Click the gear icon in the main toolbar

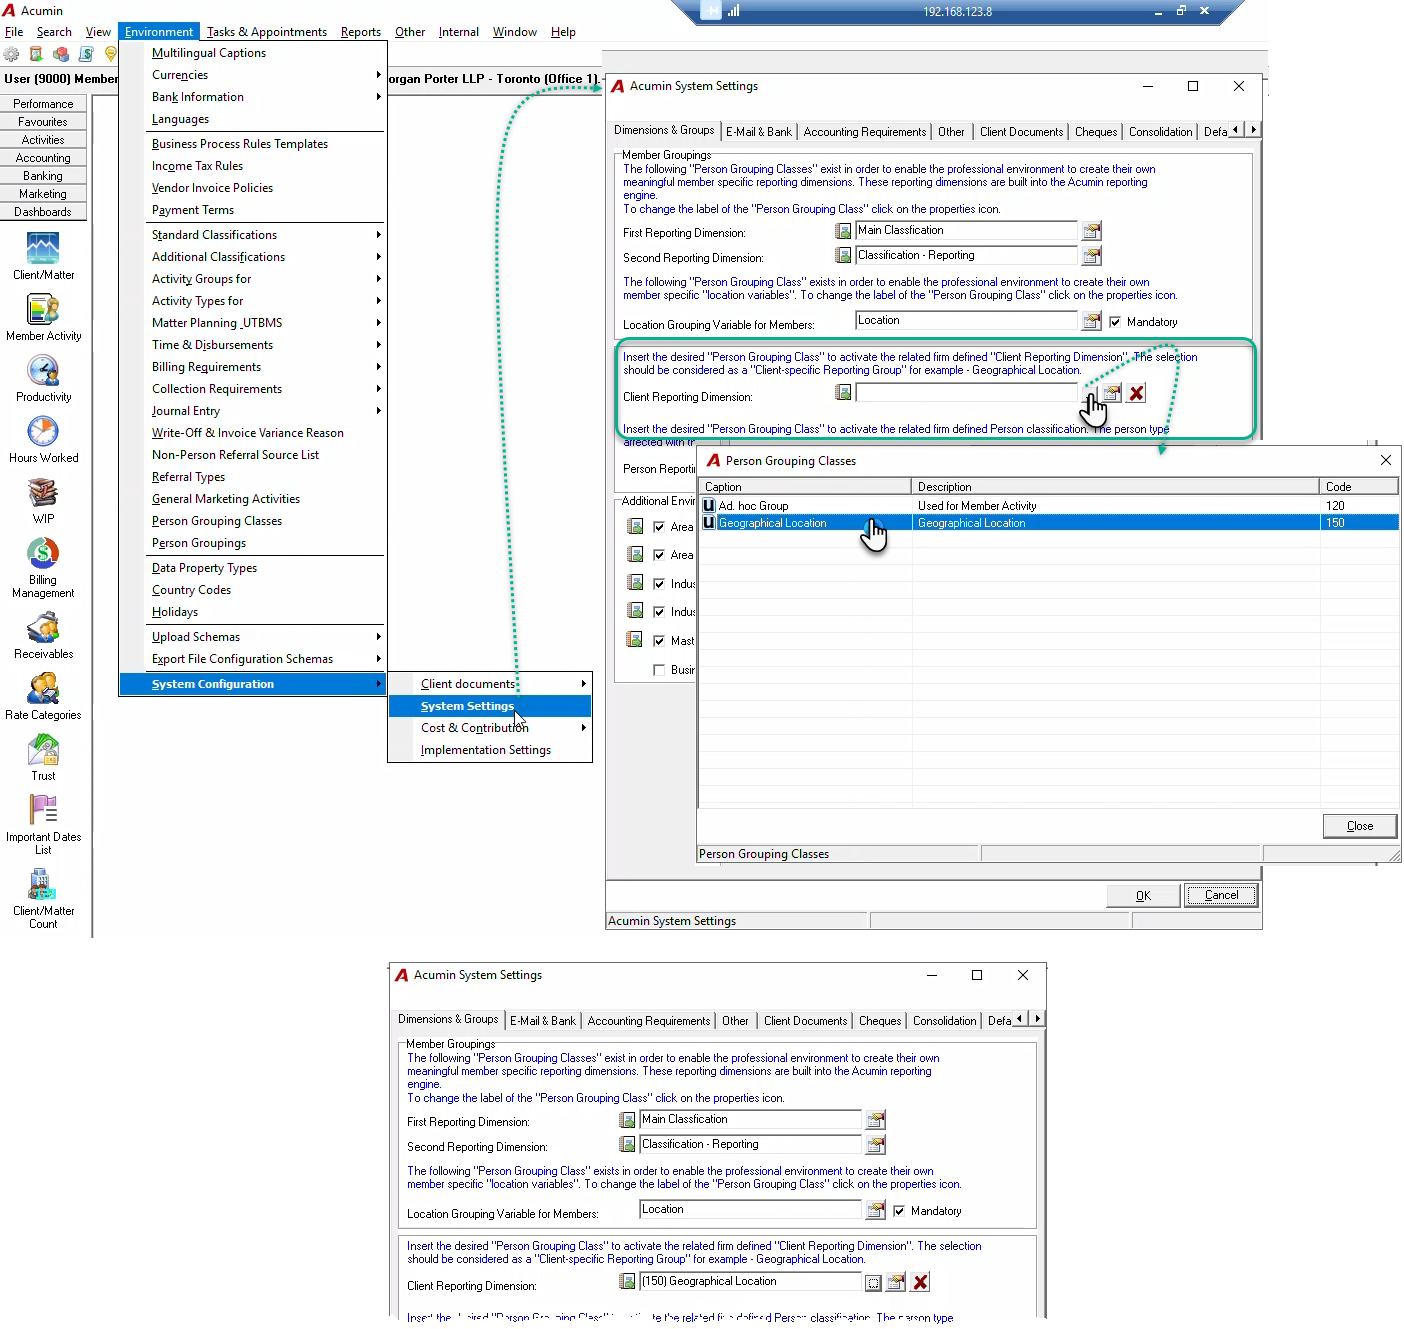click(x=11, y=54)
